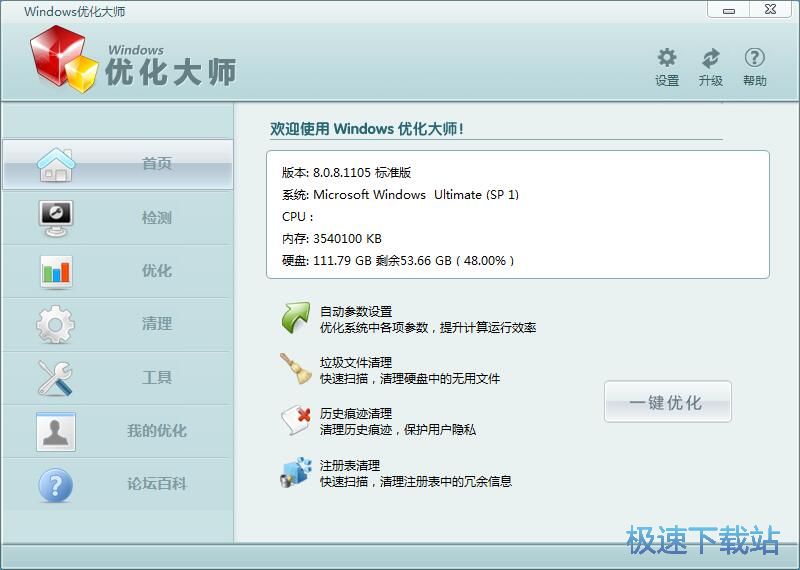Click the gear icon for 清理
Viewport: 800px width, 570px height.
tap(56, 325)
